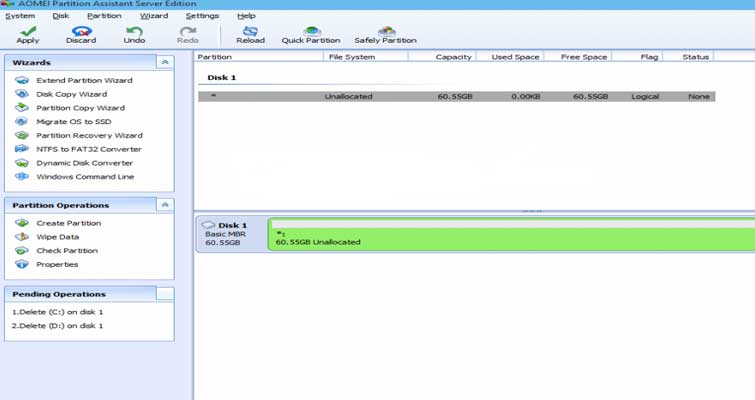Click the Logical flag cell

tap(645, 96)
